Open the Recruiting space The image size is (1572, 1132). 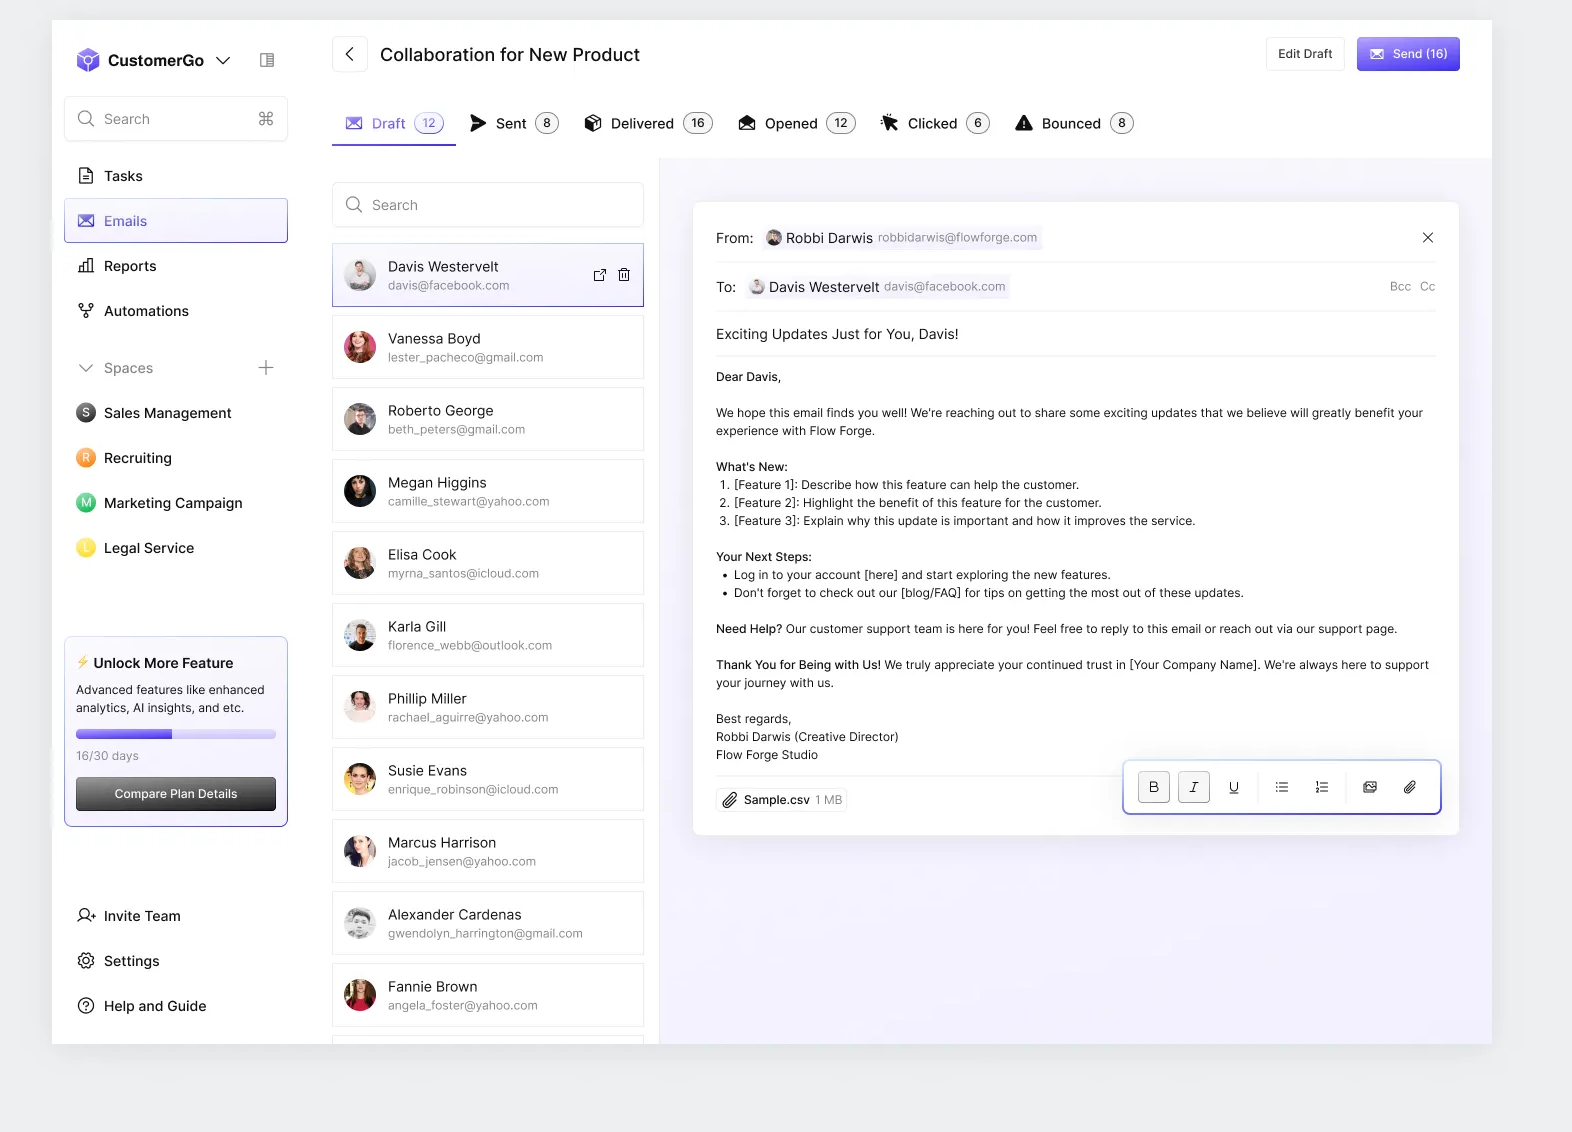point(176,458)
